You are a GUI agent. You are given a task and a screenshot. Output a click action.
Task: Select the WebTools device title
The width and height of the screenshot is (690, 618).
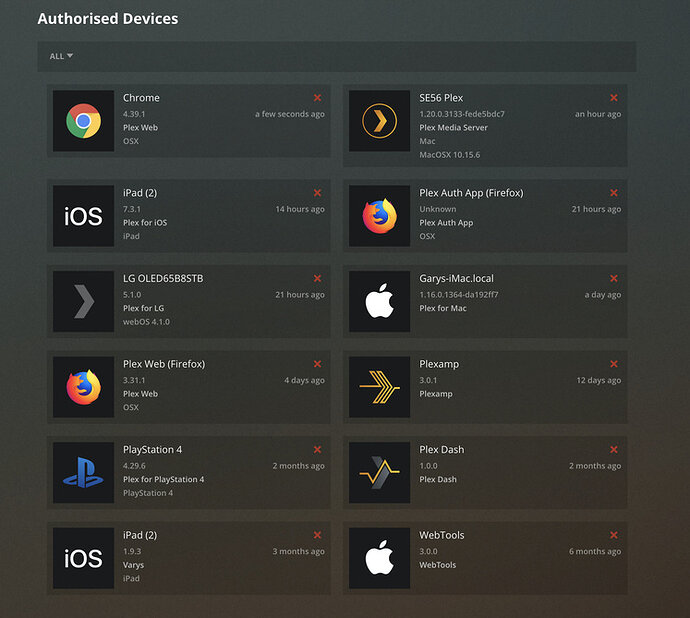(x=442, y=535)
